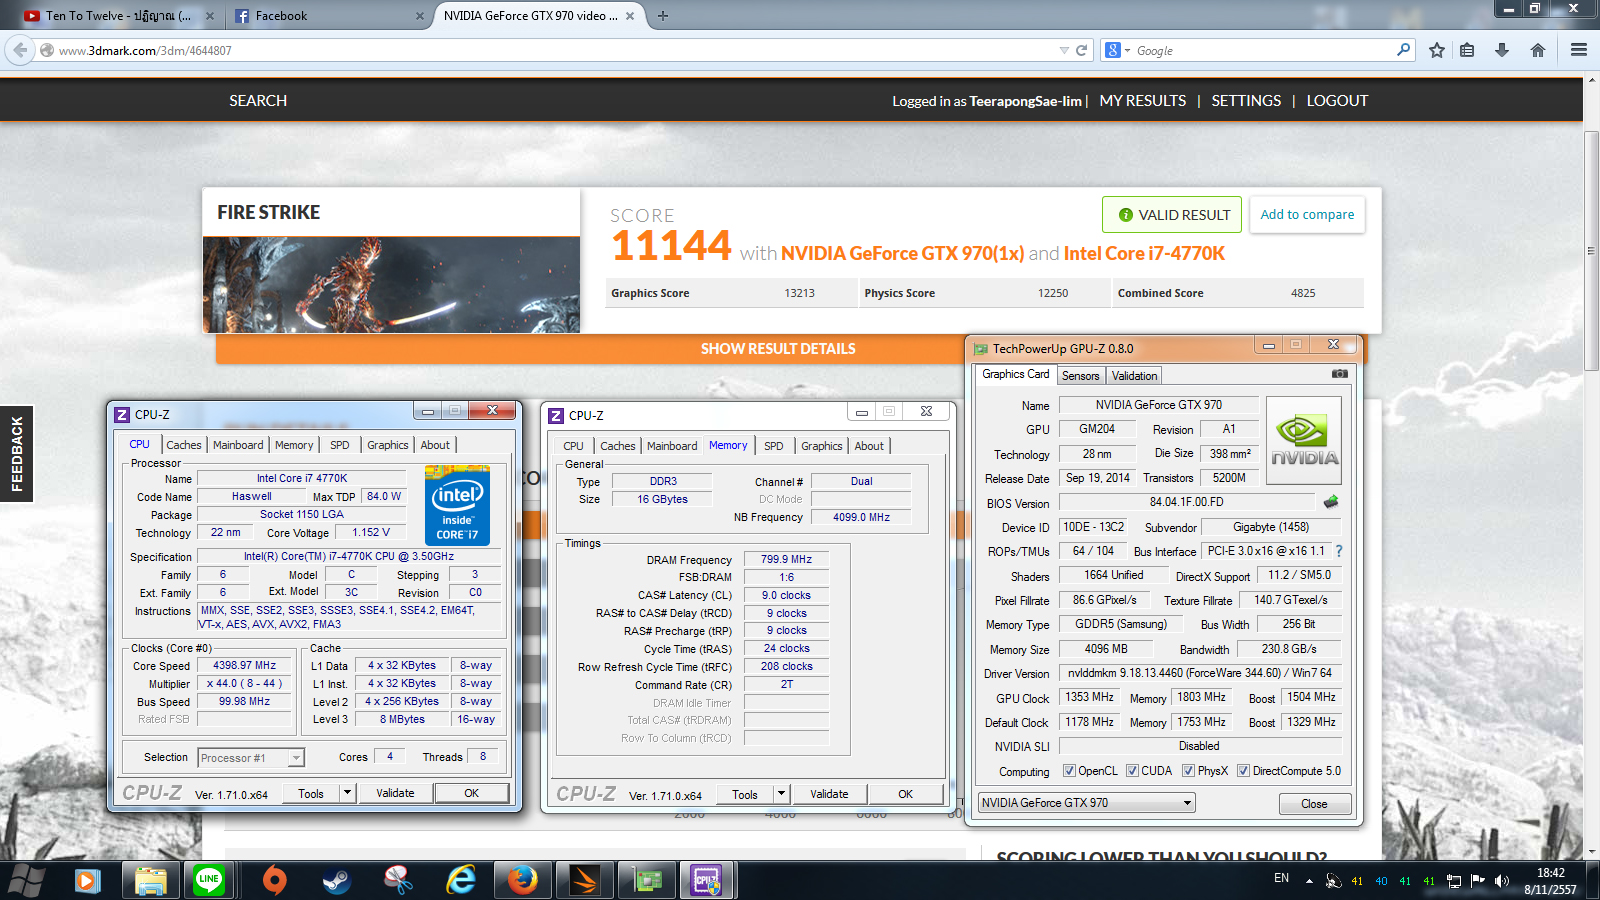Reload the 3DMark page
The width and height of the screenshot is (1600, 900).
[1081, 50]
